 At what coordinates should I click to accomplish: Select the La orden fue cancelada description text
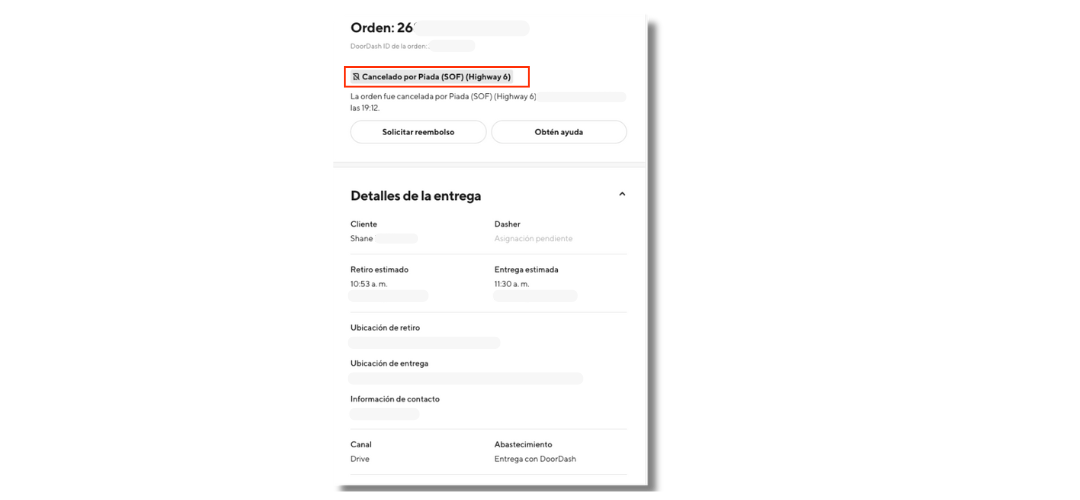tap(444, 102)
